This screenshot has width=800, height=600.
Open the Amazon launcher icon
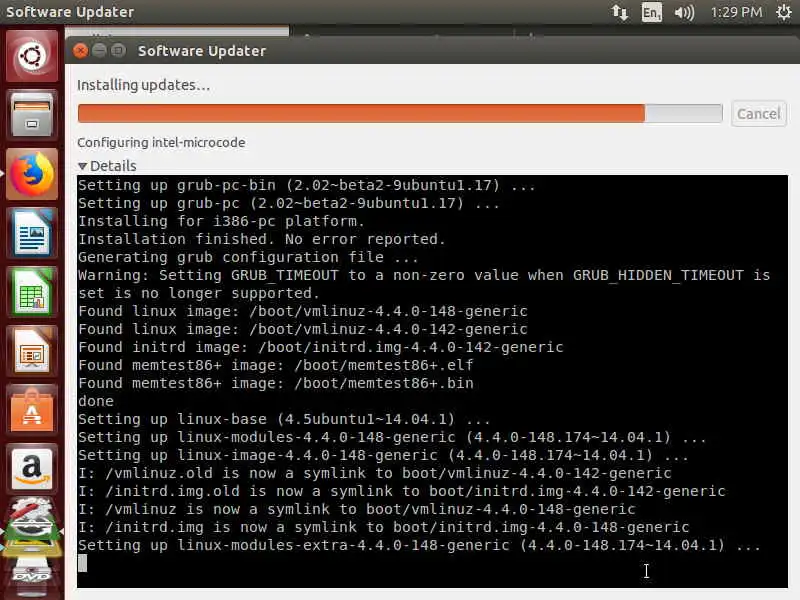click(32, 468)
